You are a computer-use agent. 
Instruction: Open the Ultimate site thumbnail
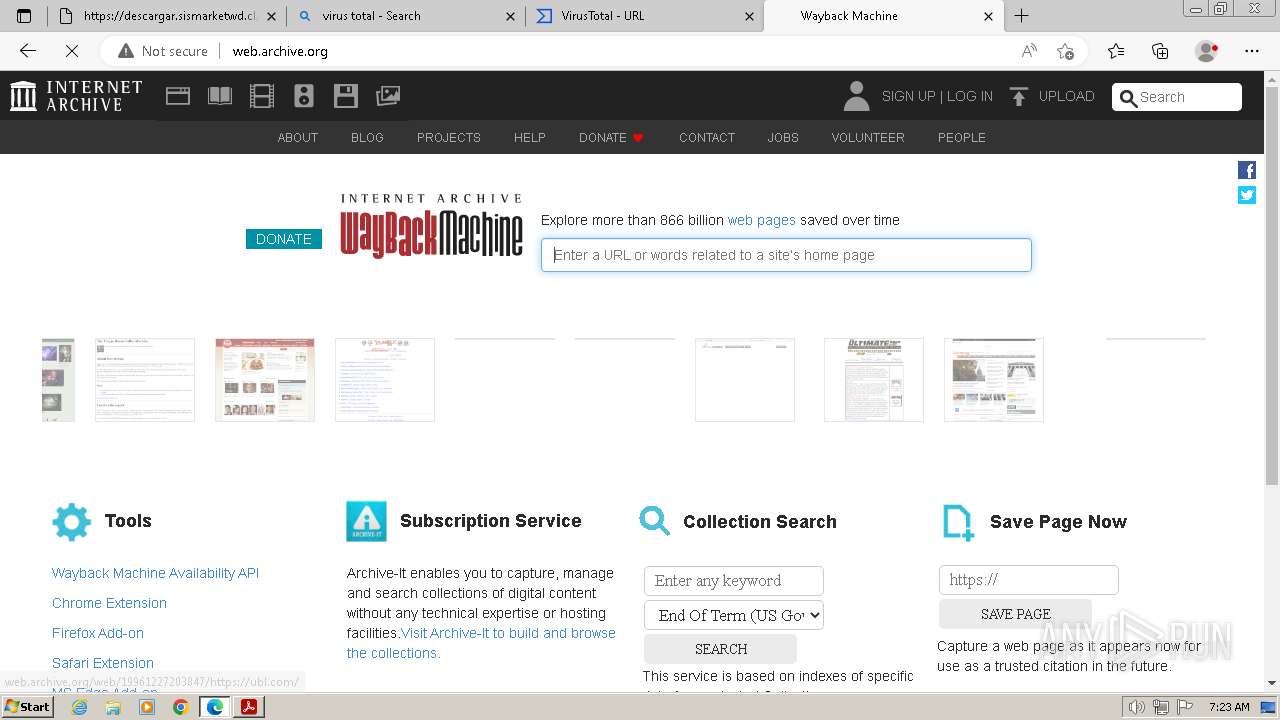pyautogui.click(x=874, y=379)
